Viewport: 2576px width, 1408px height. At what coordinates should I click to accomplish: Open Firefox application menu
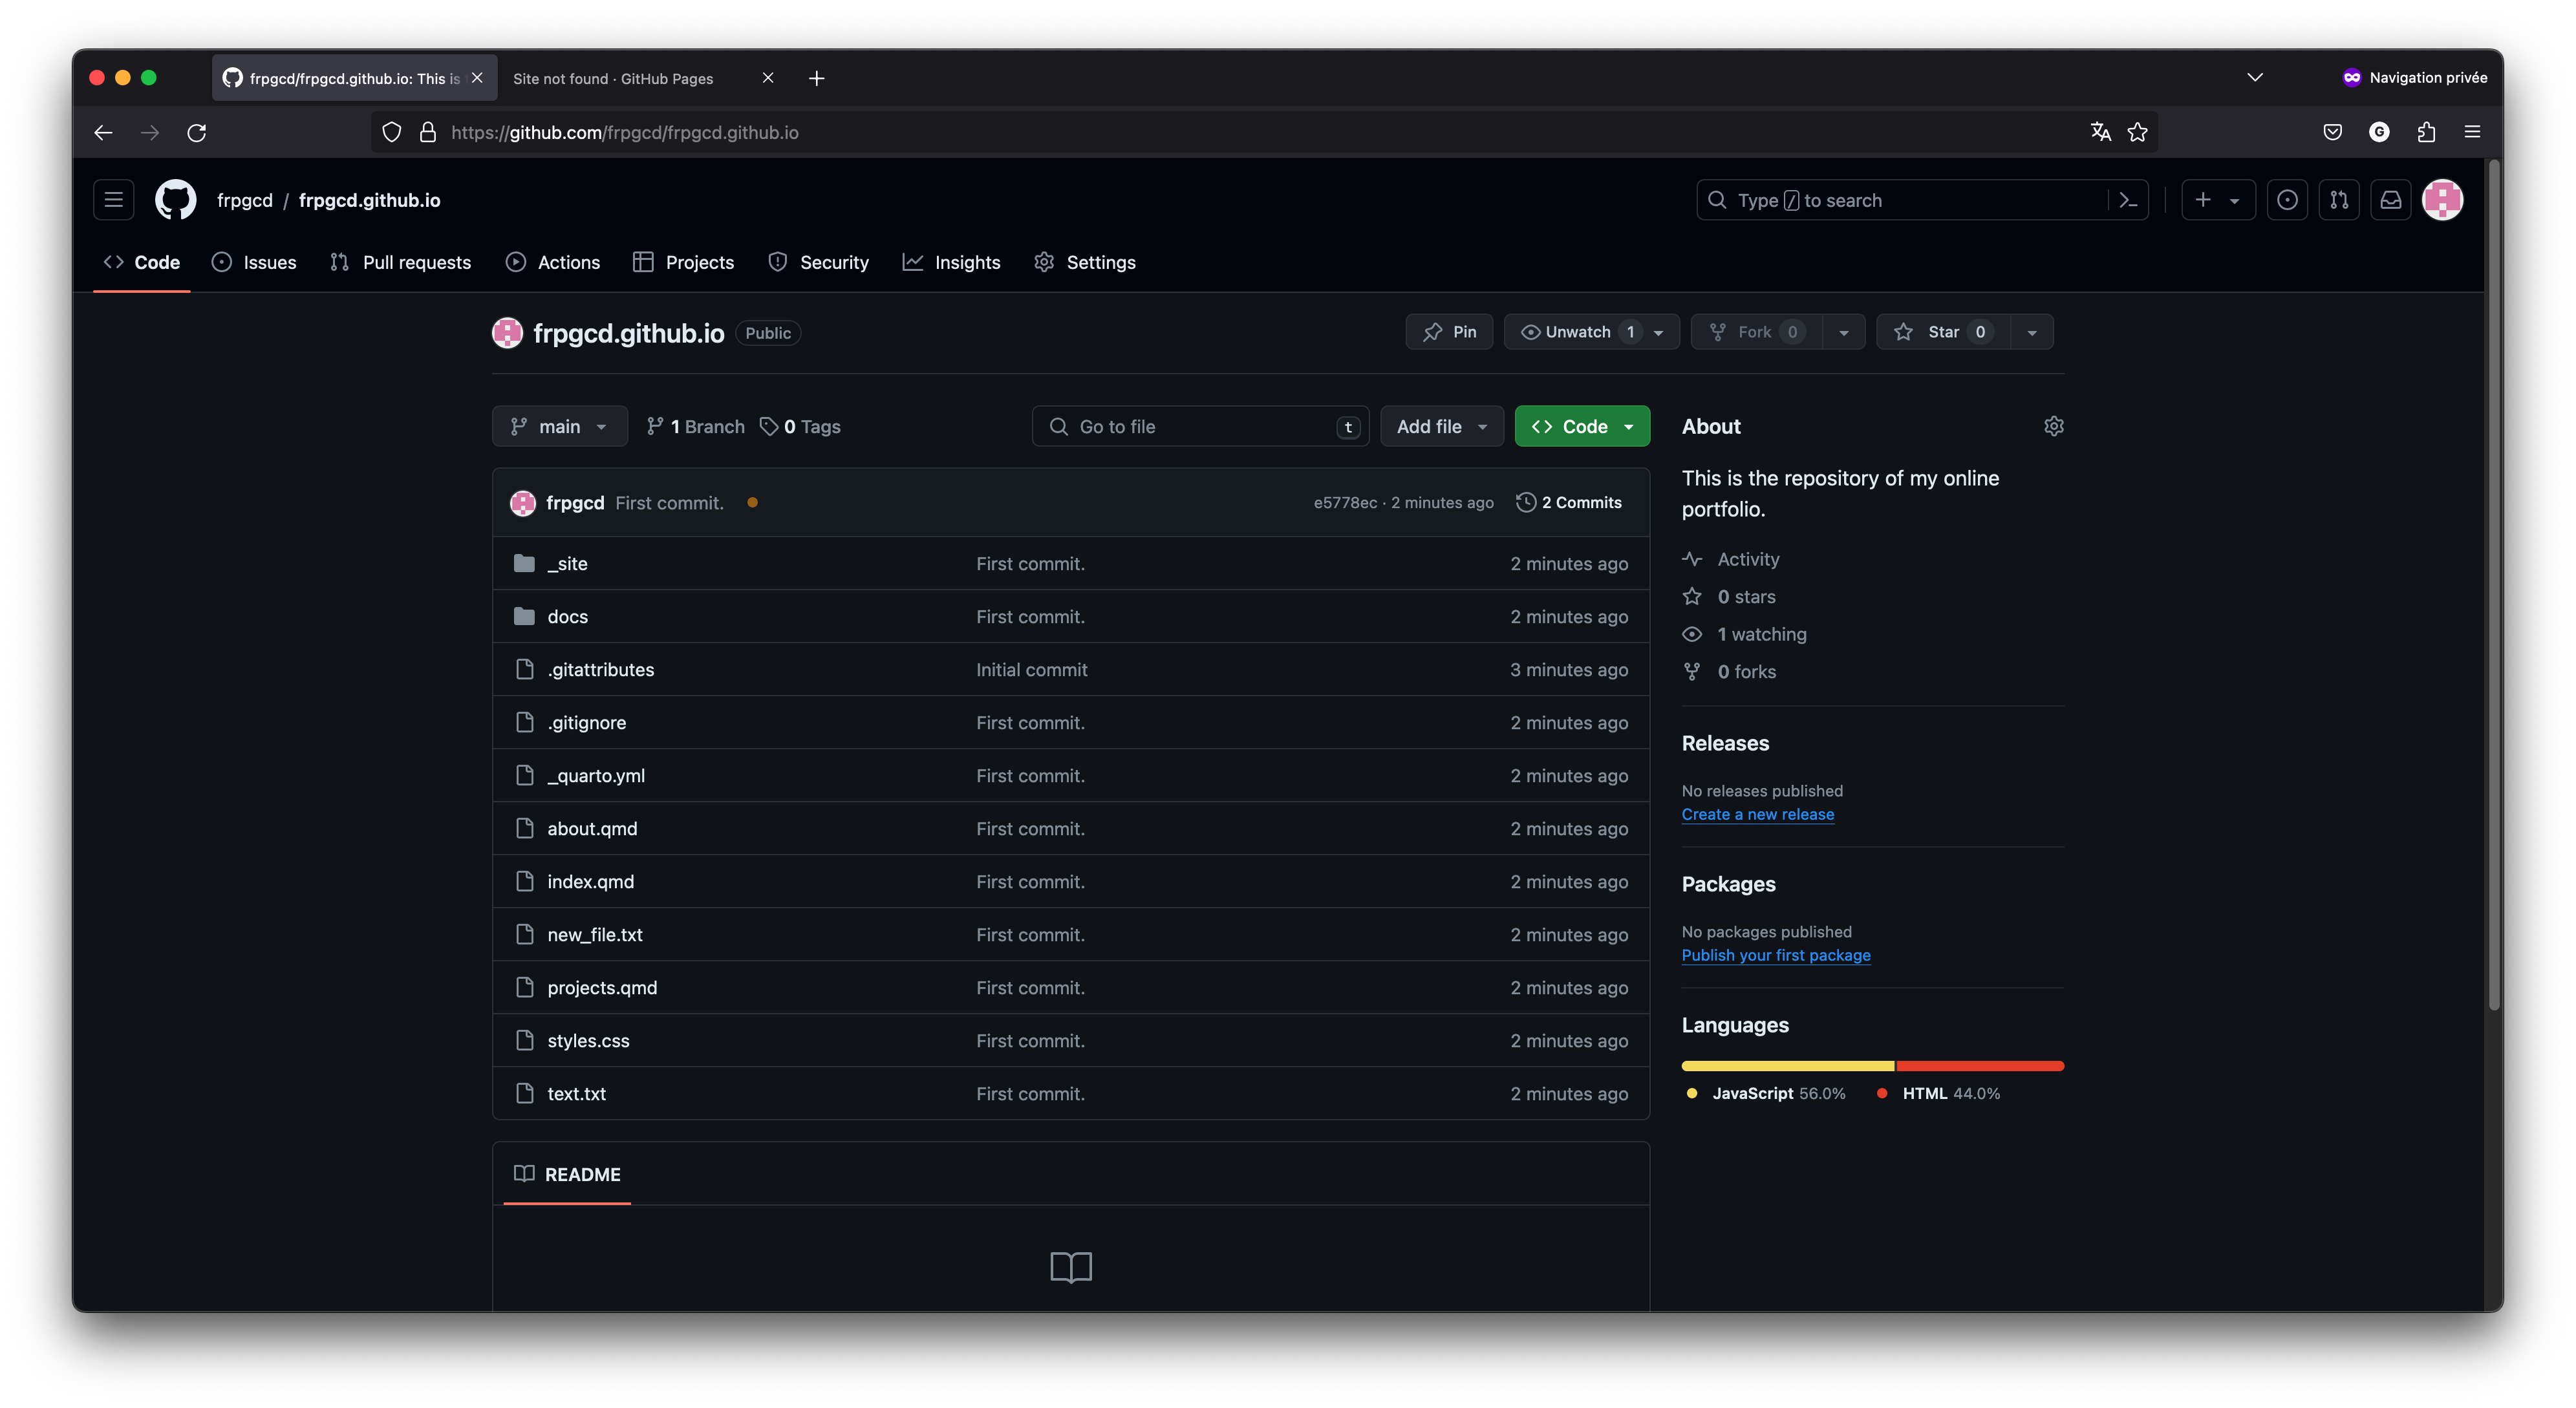(2472, 132)
